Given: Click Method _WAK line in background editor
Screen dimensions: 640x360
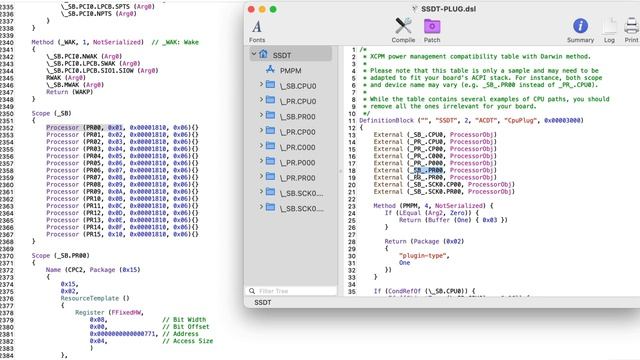Looking at the screenshot, I should click(x=115, y=42).
